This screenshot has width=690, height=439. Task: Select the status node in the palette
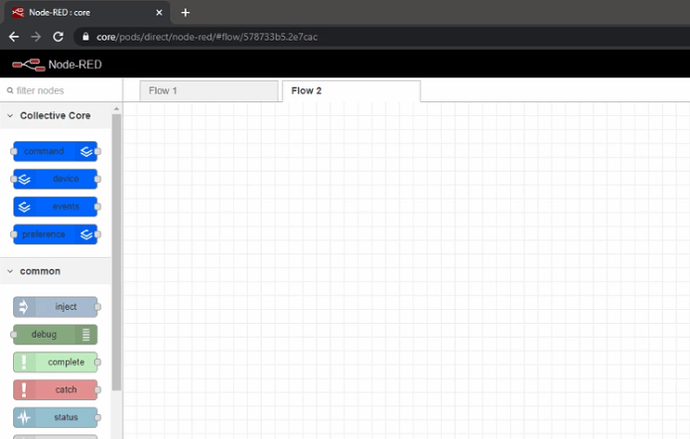55,417
